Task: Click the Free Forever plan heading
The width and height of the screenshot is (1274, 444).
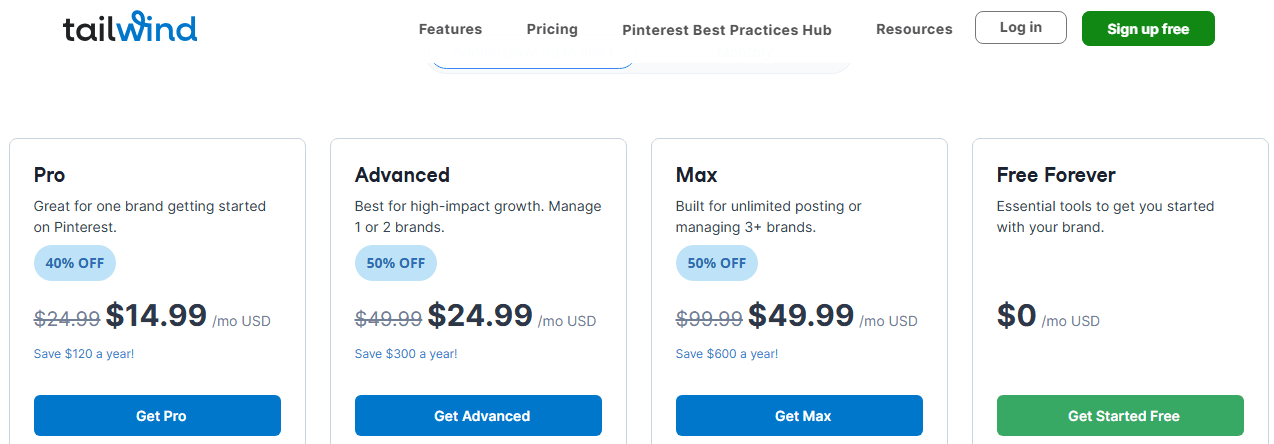Action: (1056, 175)
